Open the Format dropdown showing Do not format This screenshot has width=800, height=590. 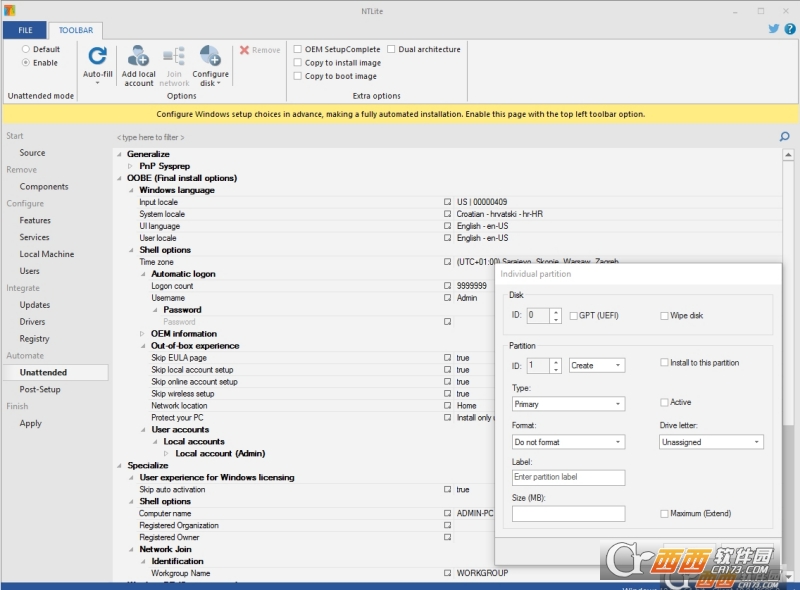(568, 442)
